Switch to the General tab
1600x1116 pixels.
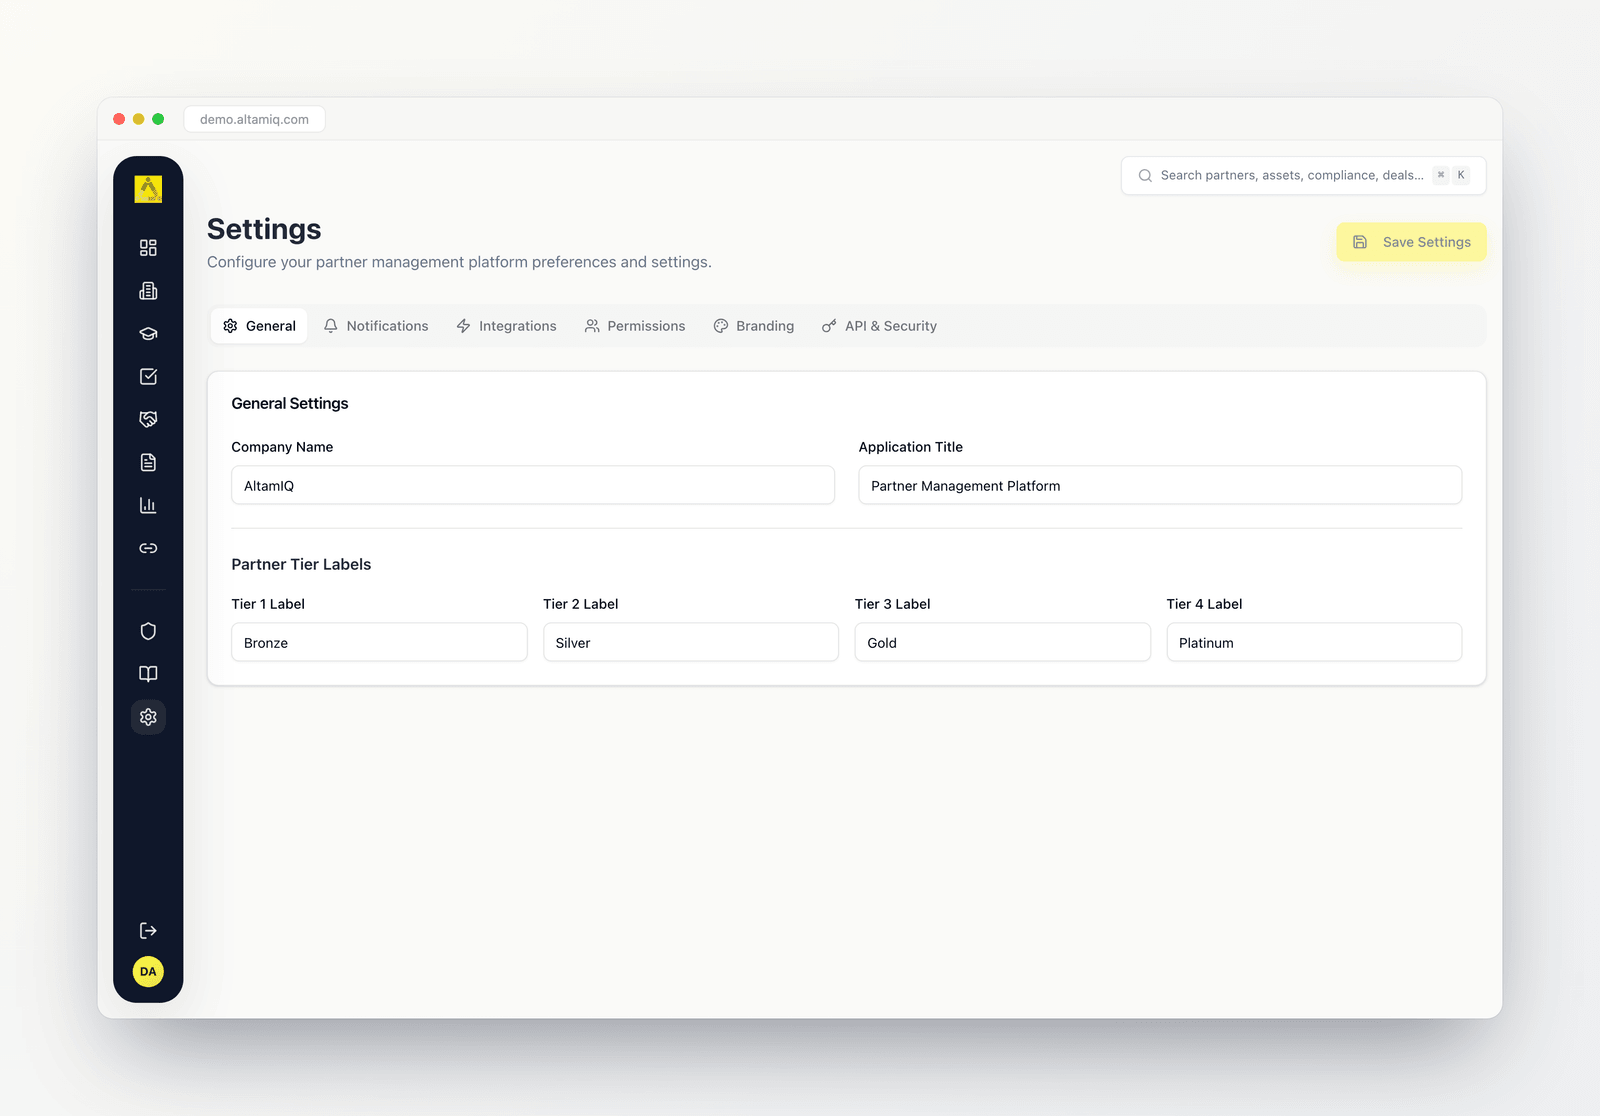pyautogui.click(x=259, y=326)
